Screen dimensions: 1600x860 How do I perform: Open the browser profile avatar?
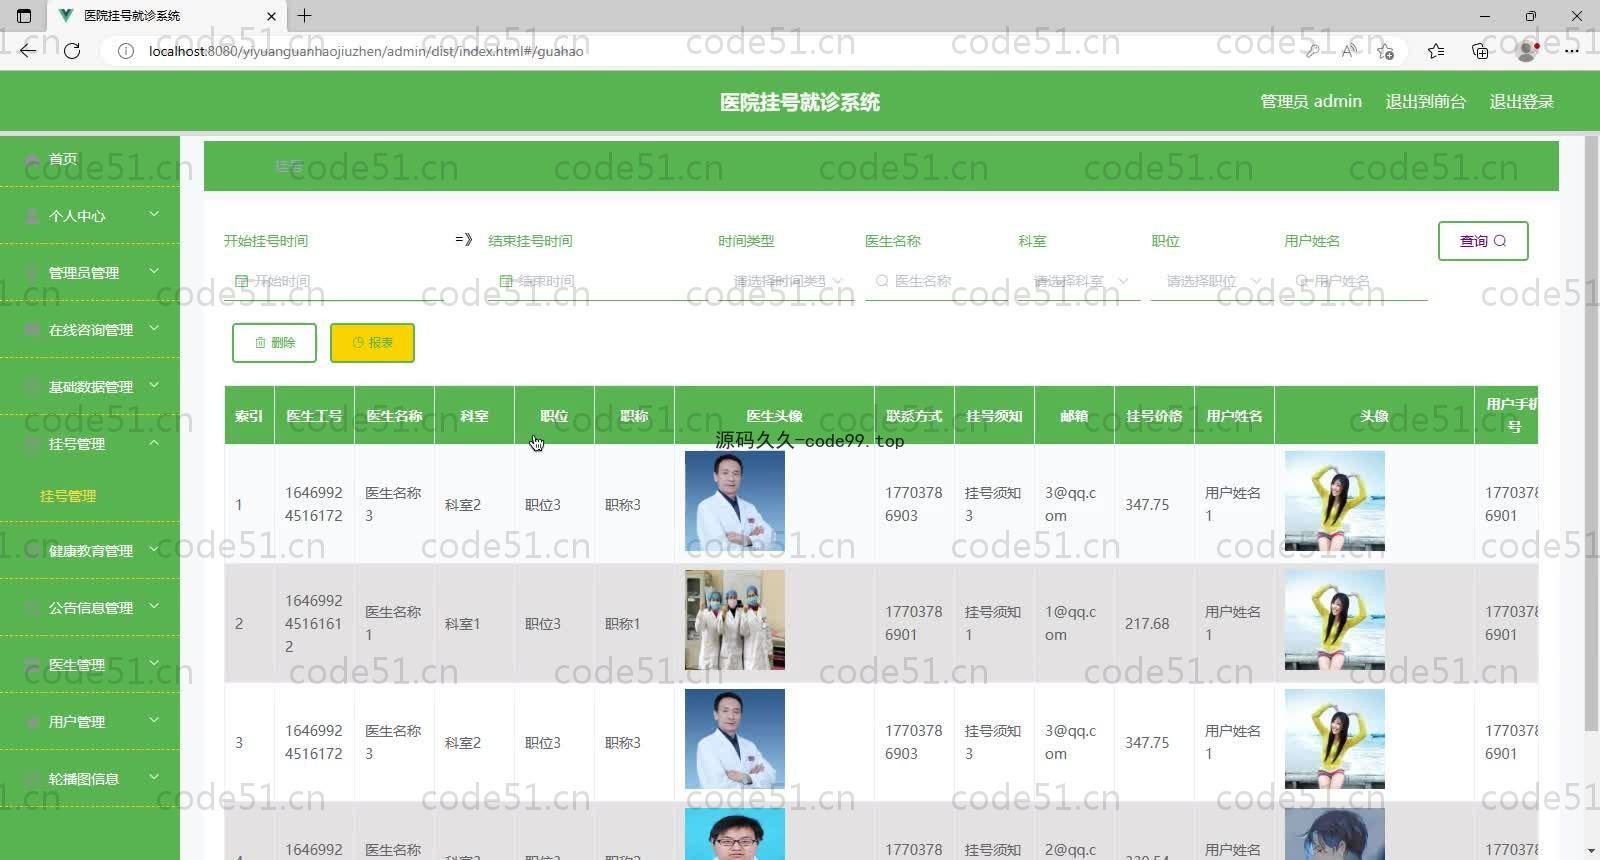tap(1527, 50)
